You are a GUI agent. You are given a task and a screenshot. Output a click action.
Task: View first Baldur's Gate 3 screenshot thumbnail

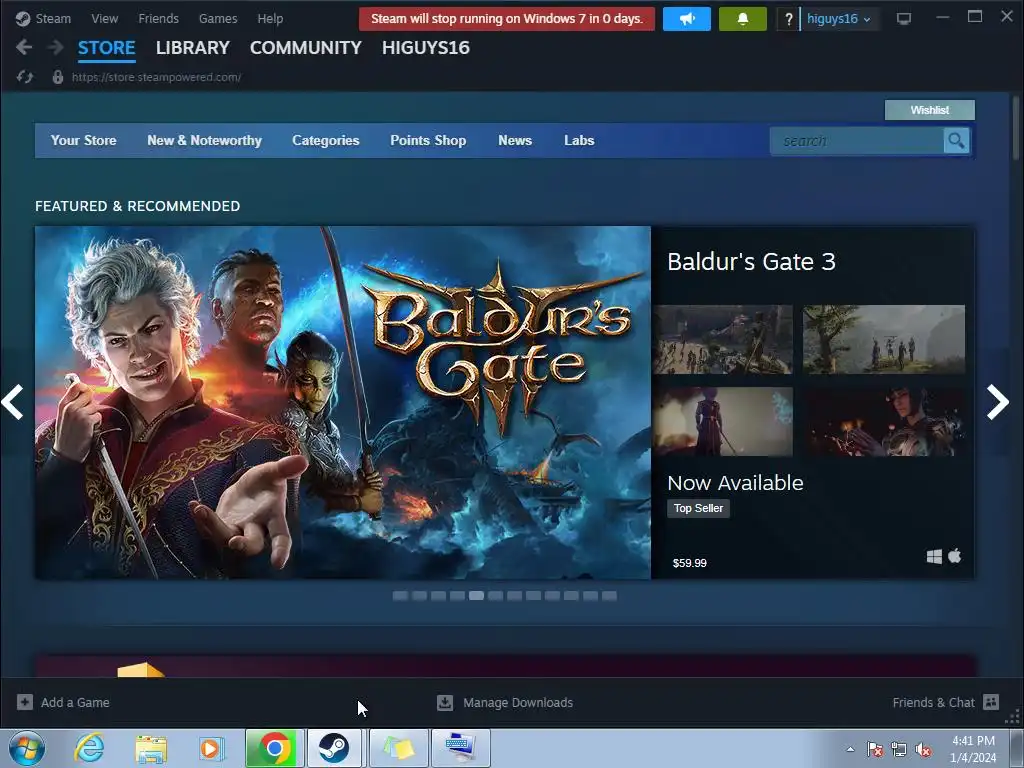723,340
